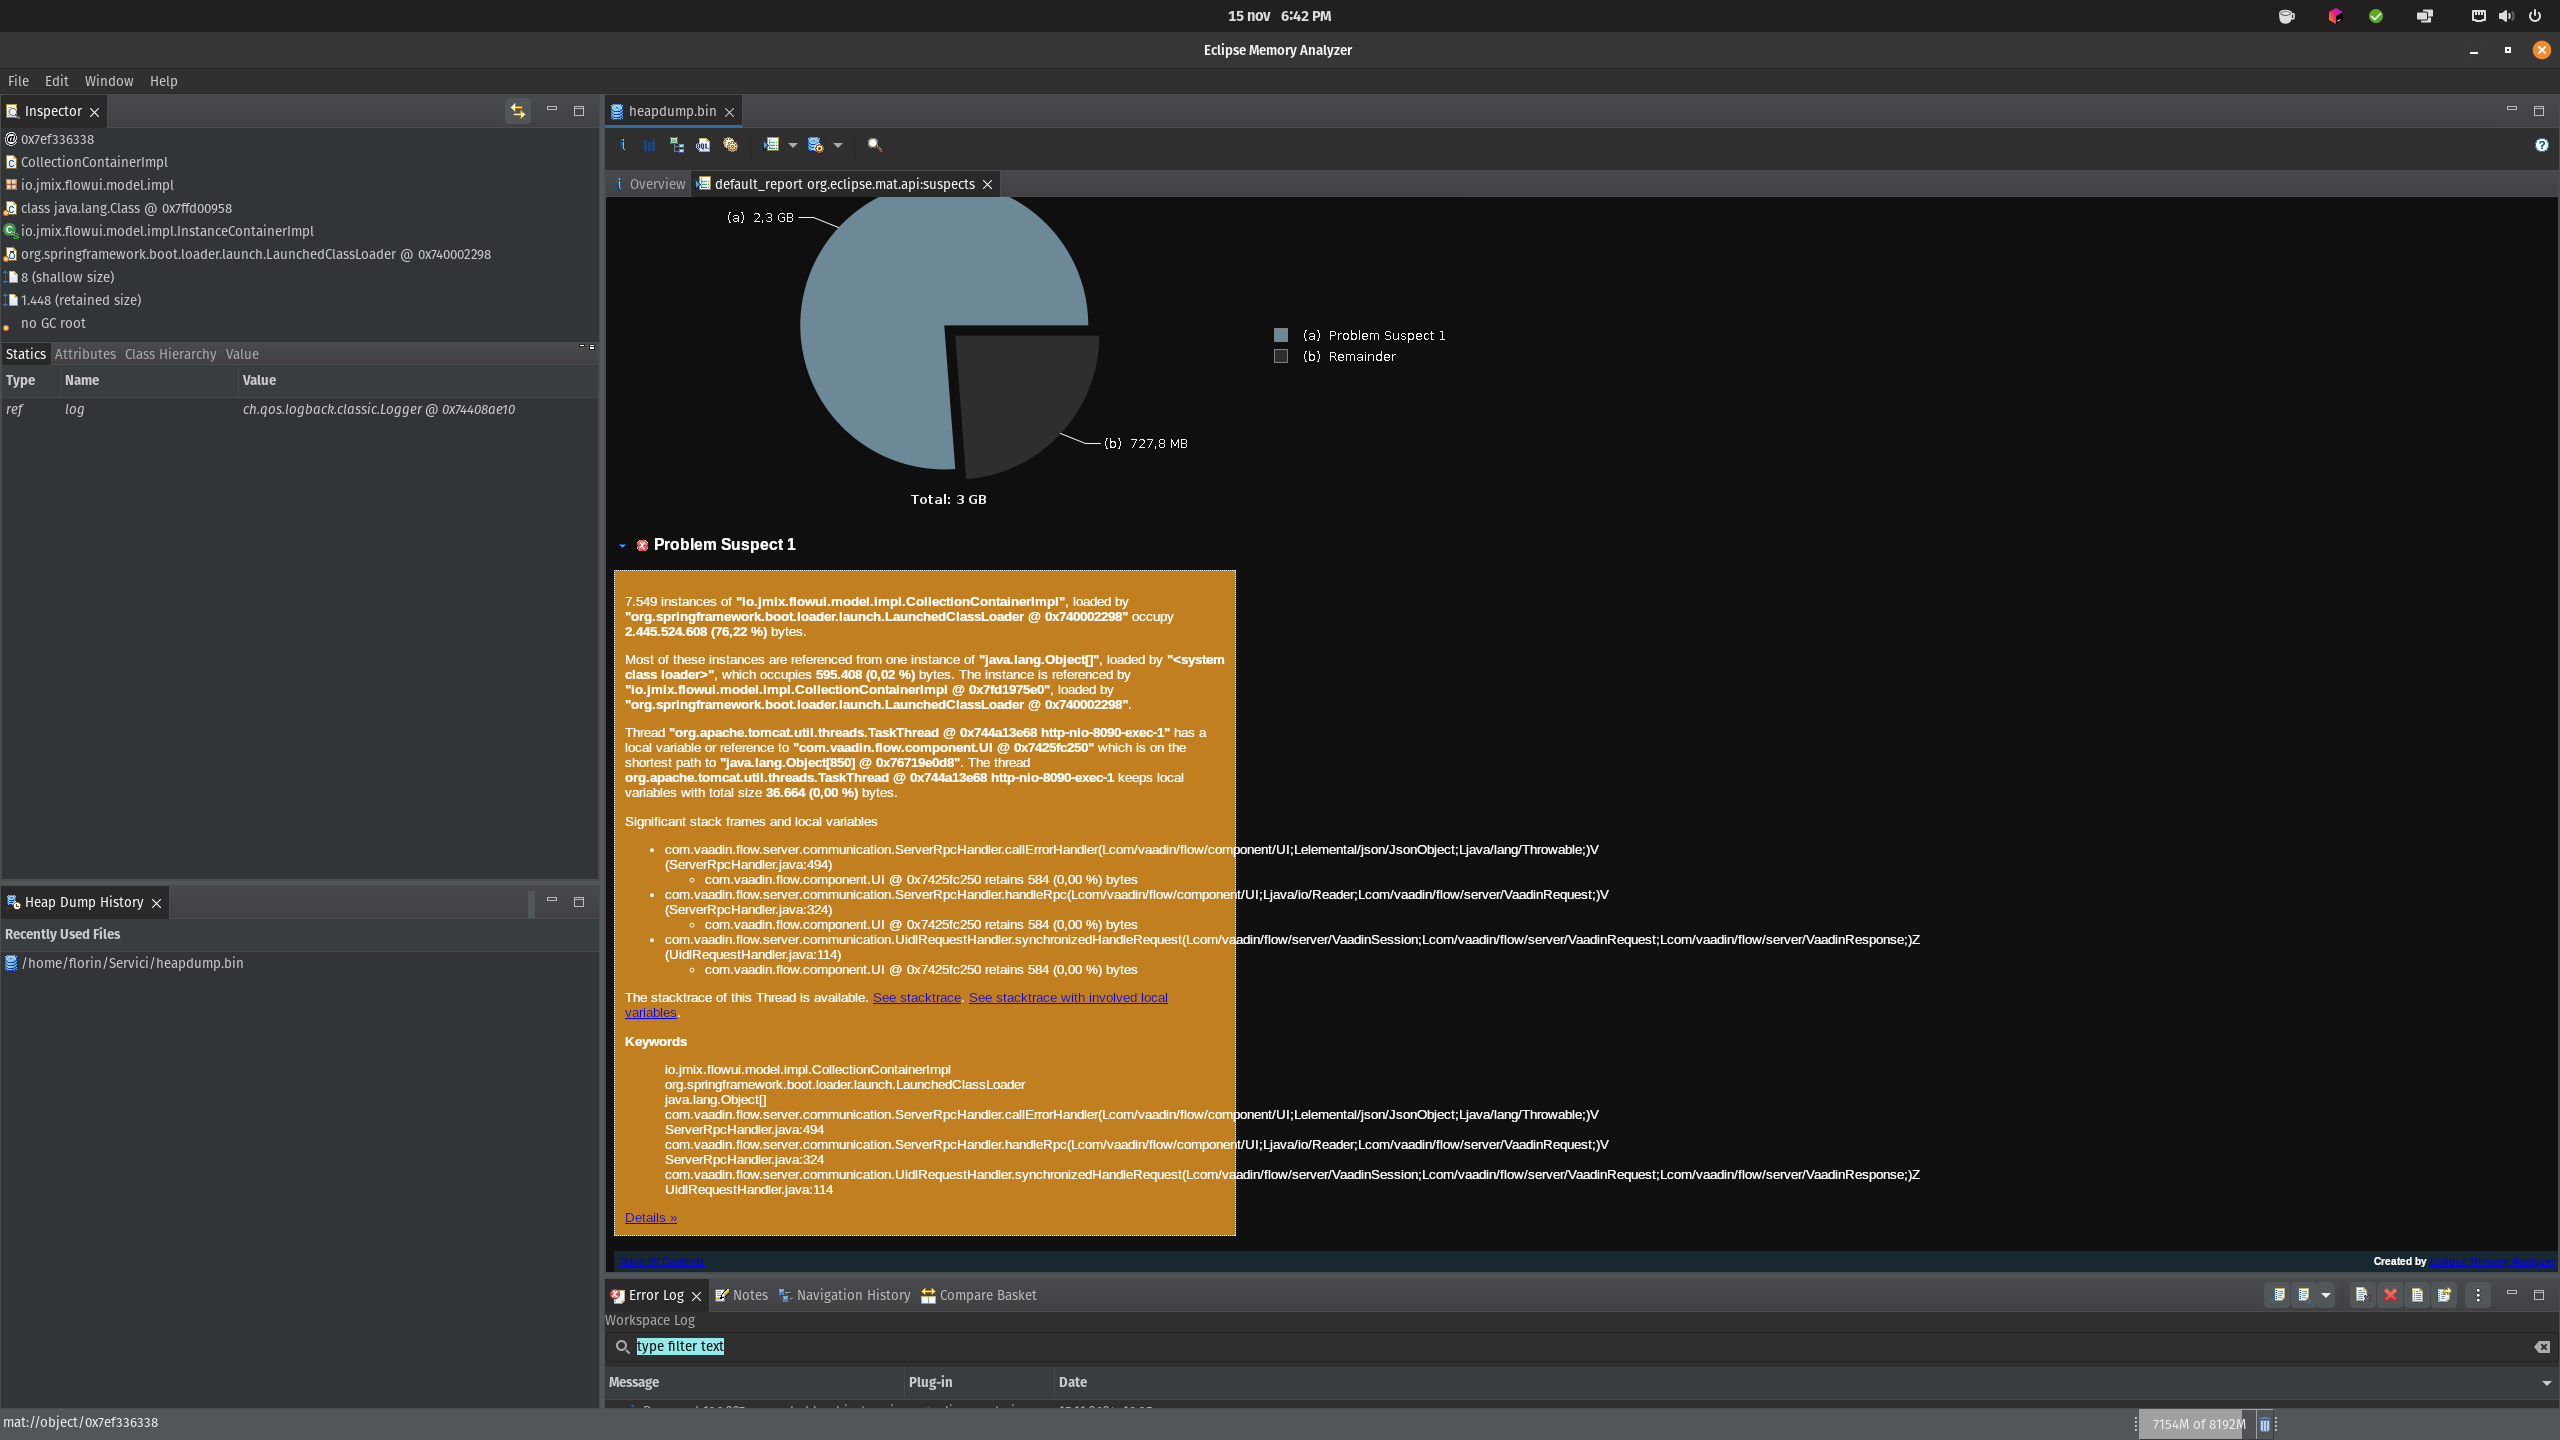
Task: Open the reports dropdown arrow
Action: (x=793, y=146)
